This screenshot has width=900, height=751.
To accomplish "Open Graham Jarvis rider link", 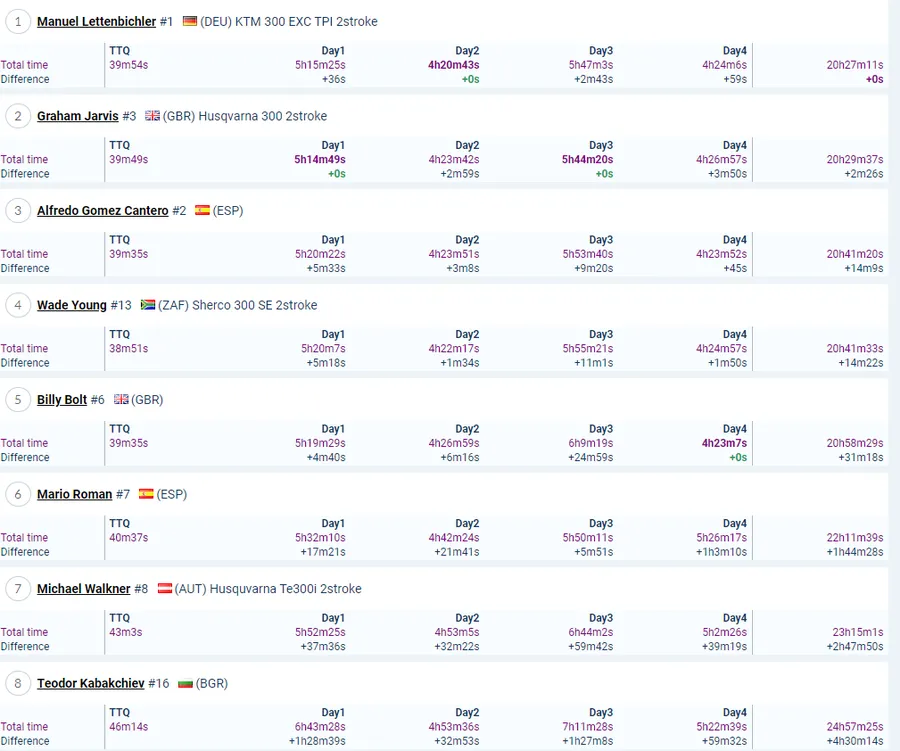I will coord(78,116).
